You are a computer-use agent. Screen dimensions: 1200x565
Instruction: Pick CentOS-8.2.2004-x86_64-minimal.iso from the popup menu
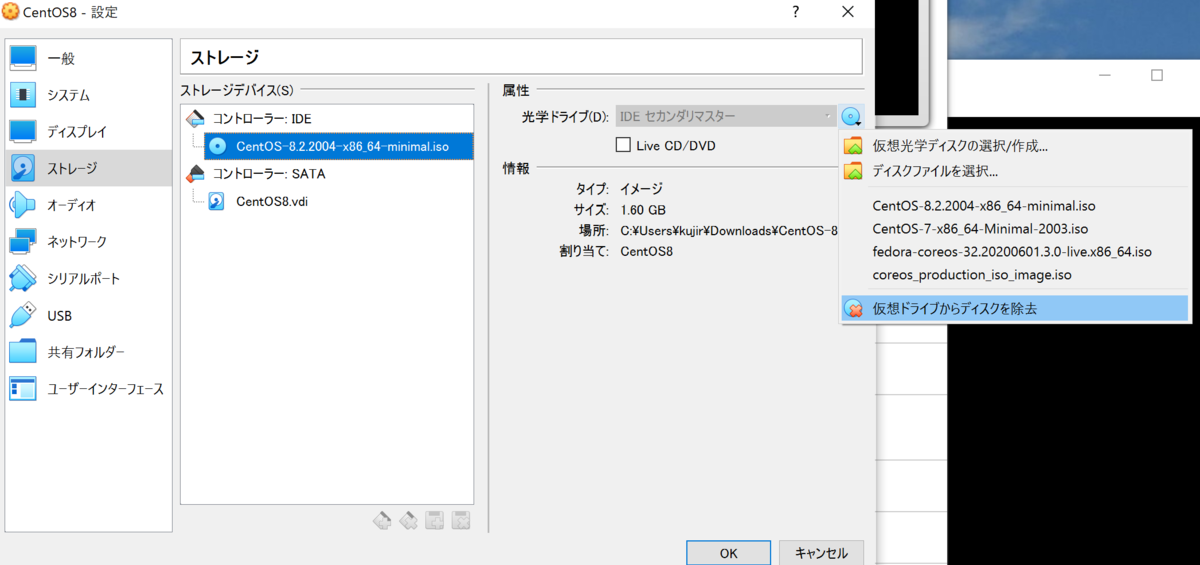[1015, 206]
